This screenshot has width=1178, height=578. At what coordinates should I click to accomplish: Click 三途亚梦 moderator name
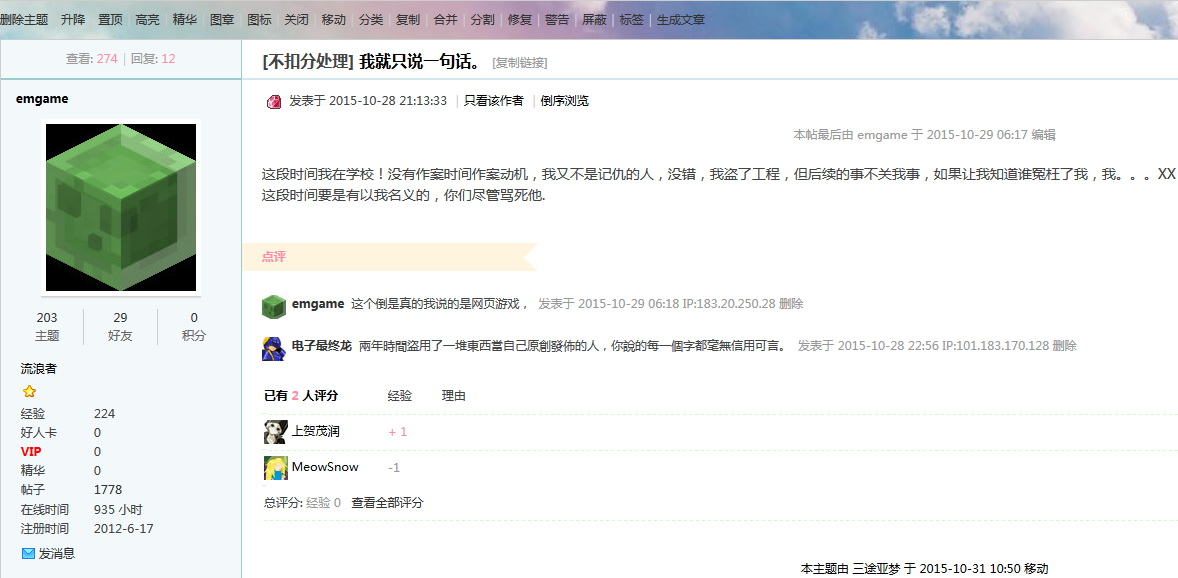tap(876, 568)
